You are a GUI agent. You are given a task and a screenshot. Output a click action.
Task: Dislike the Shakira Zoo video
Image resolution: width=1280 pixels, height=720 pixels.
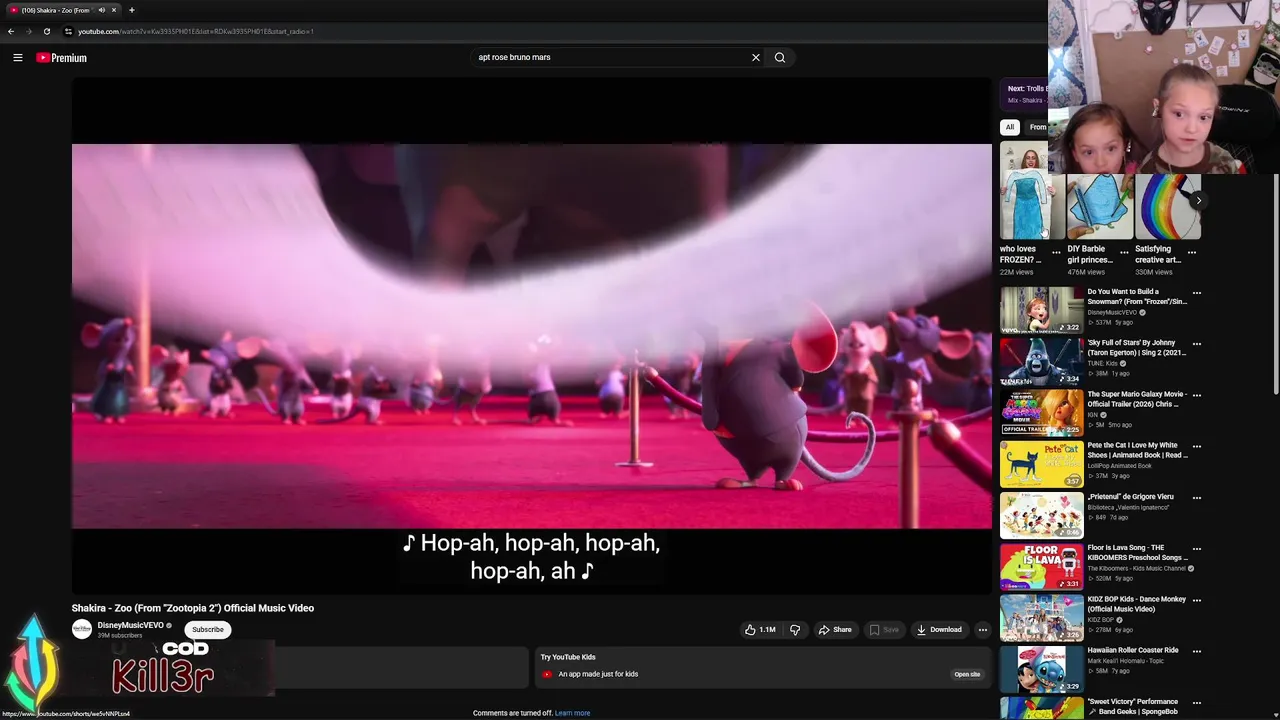click(x=795, y=630)
